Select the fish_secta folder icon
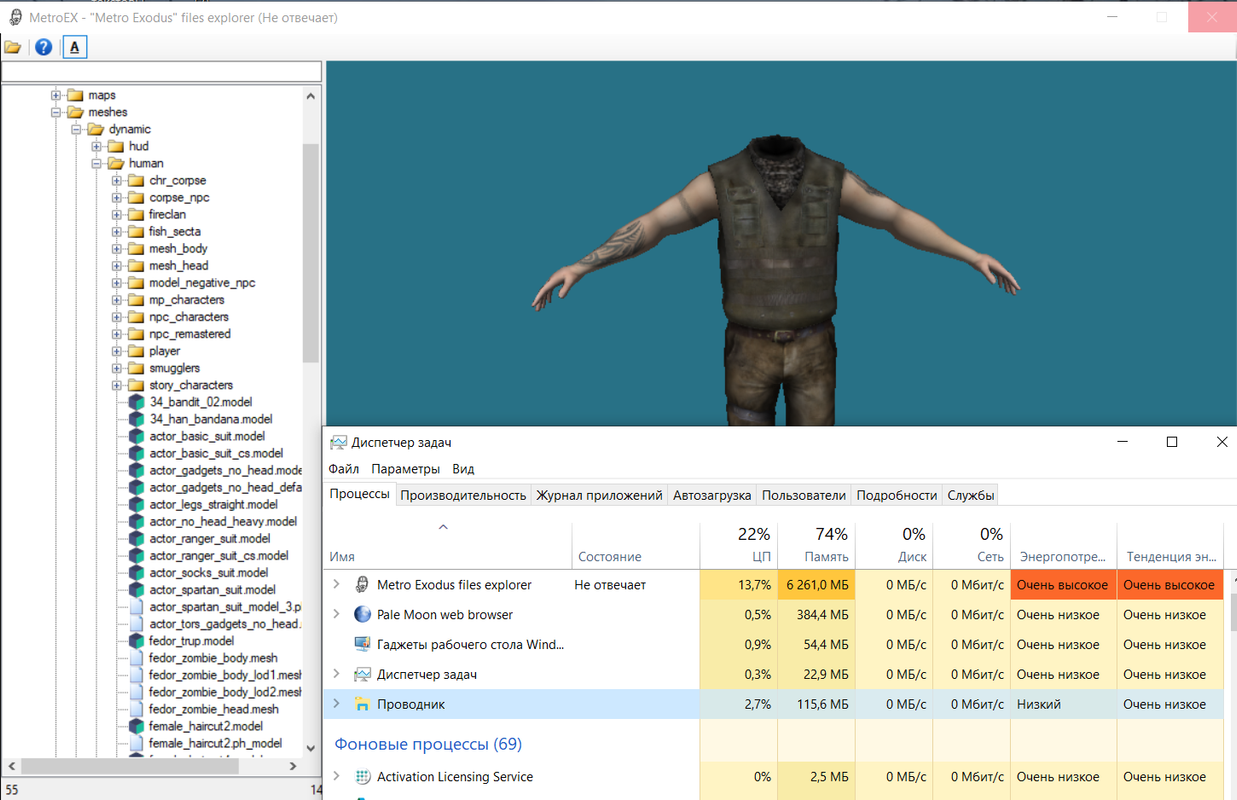The image size is (1237, 800). (x=136, y=232)
